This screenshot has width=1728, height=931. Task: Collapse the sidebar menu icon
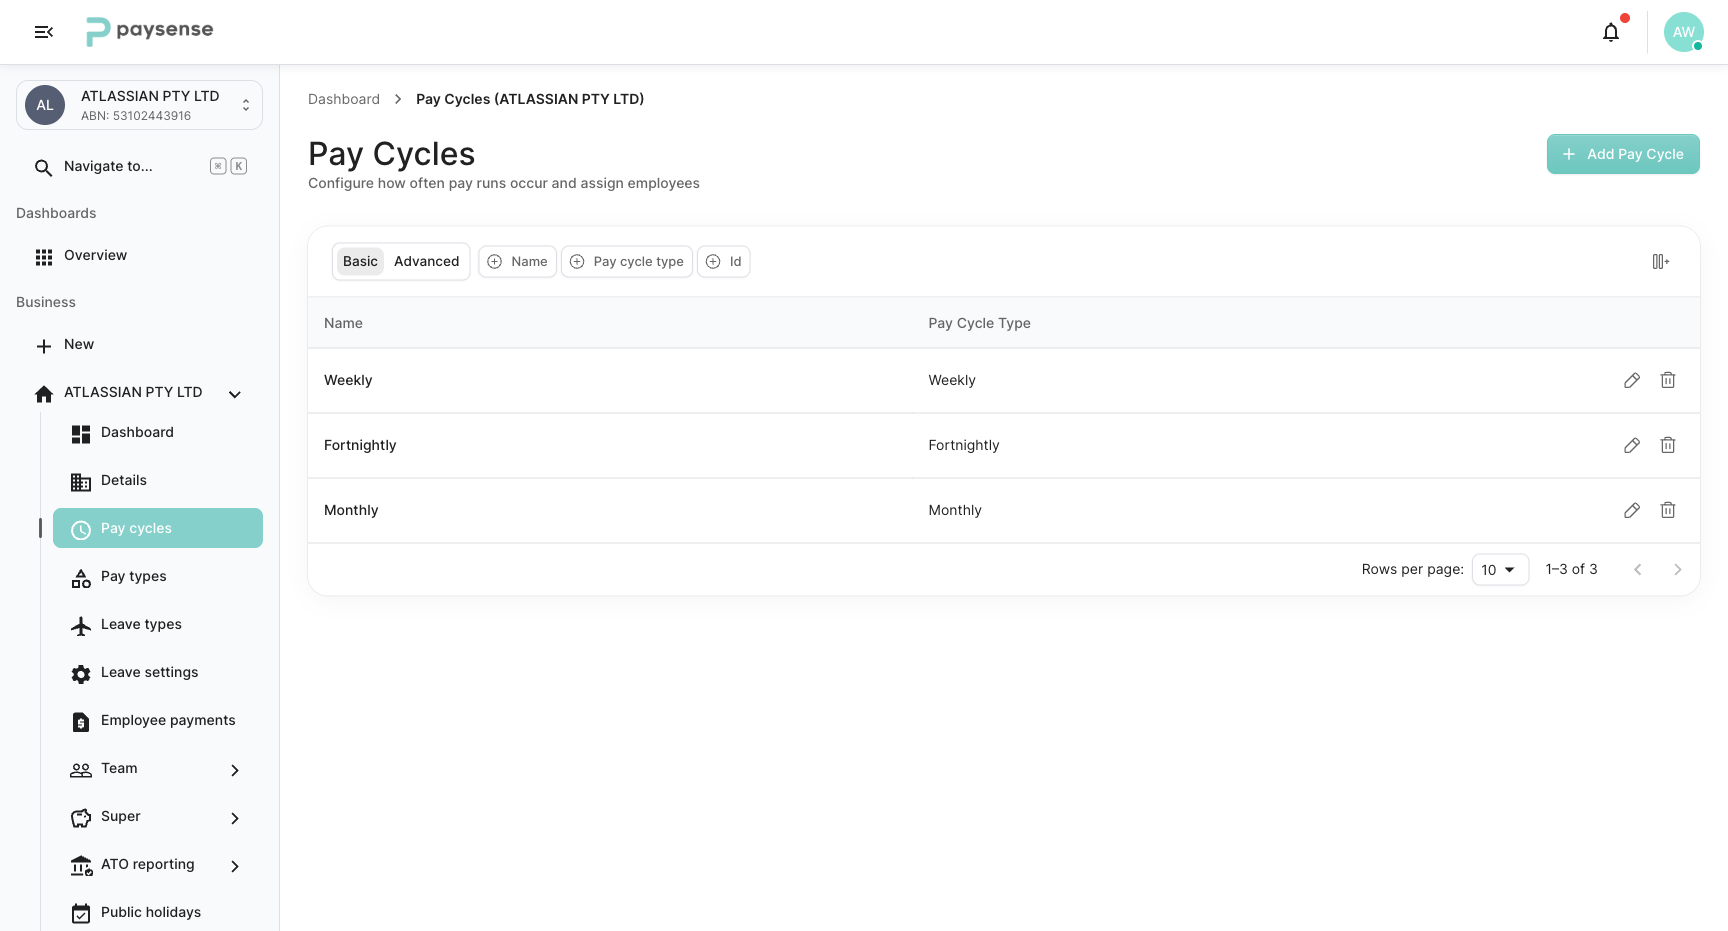(x=43, y=32)
